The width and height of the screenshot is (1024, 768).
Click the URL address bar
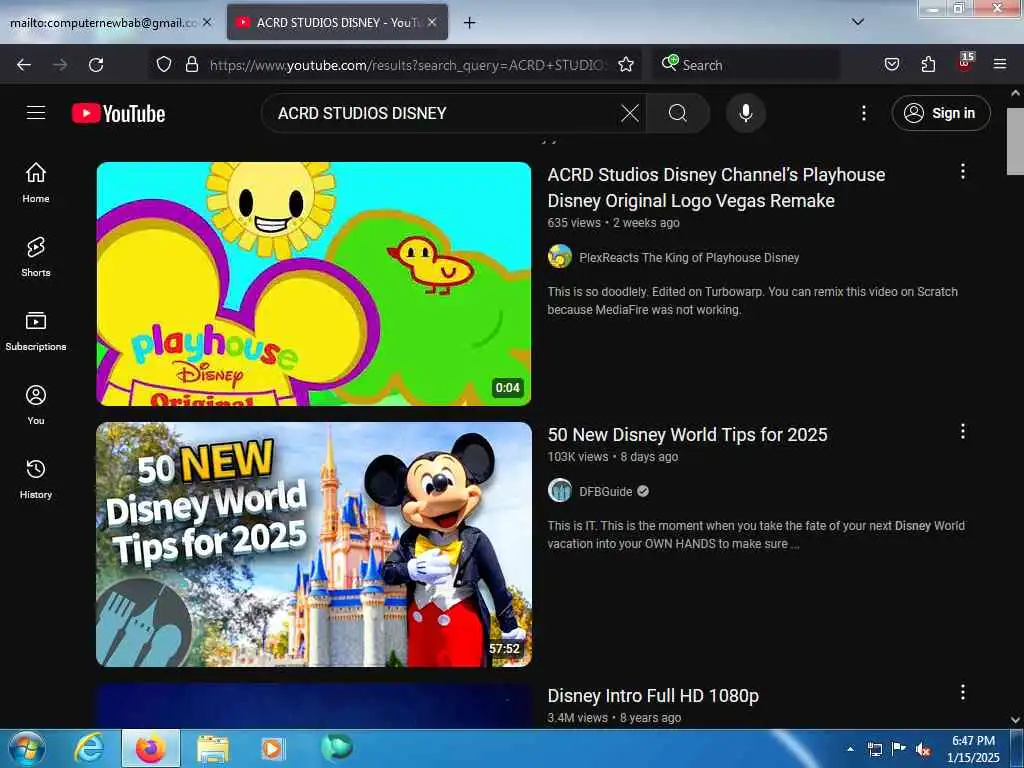[408, 65]
